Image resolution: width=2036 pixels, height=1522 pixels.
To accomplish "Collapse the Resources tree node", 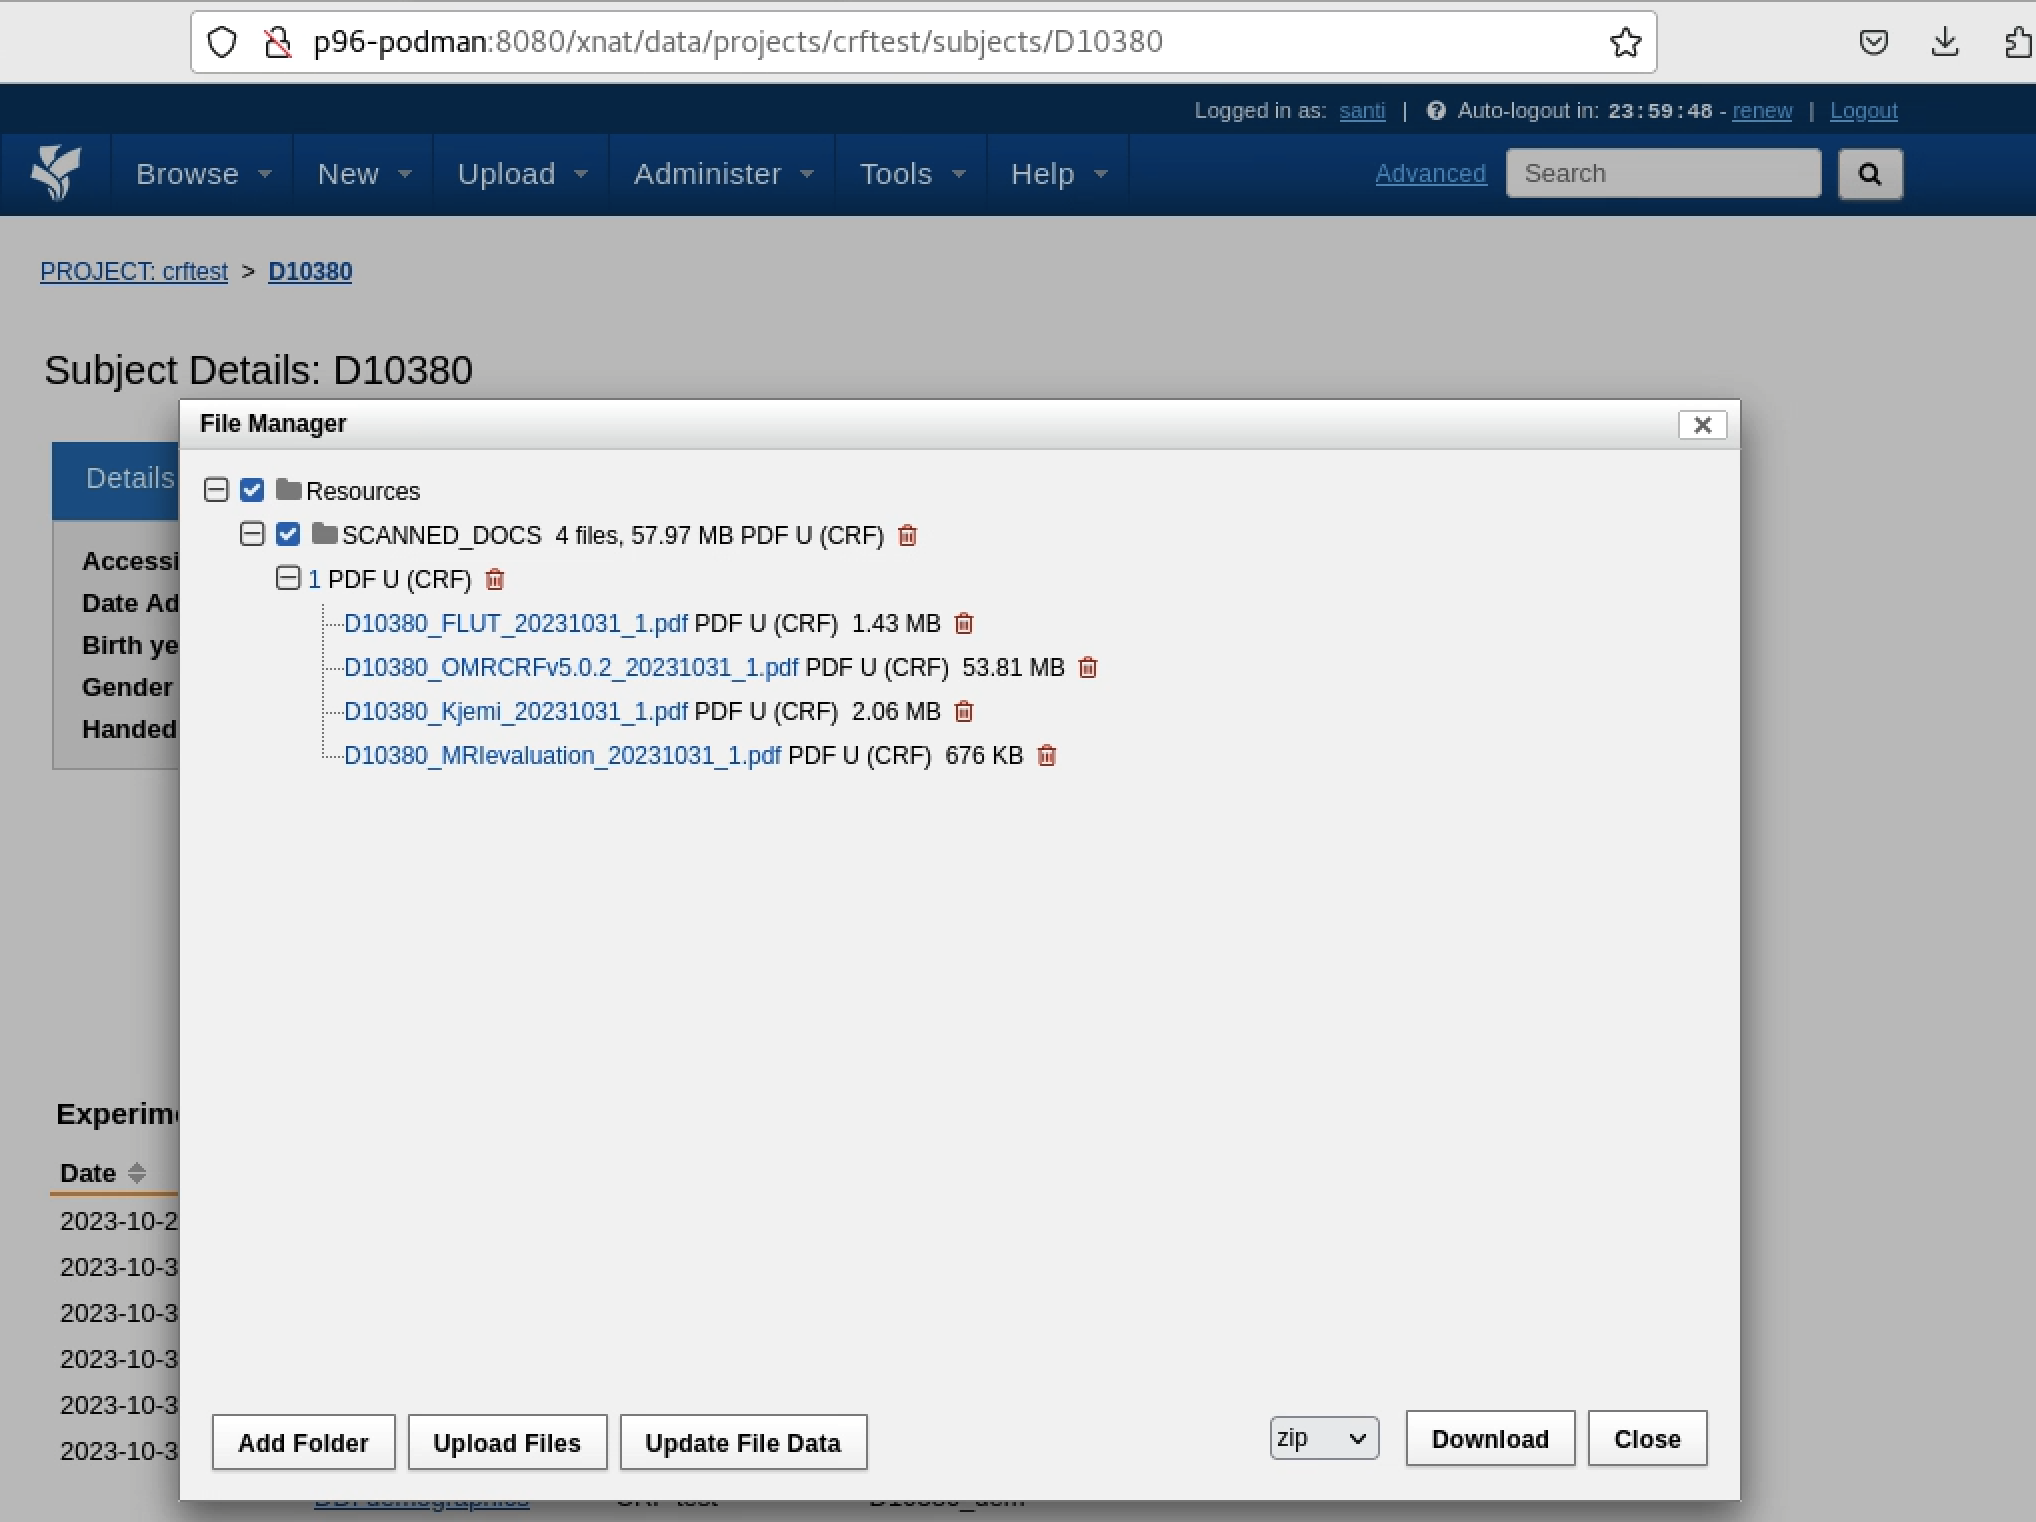I will tap(216, 489).
